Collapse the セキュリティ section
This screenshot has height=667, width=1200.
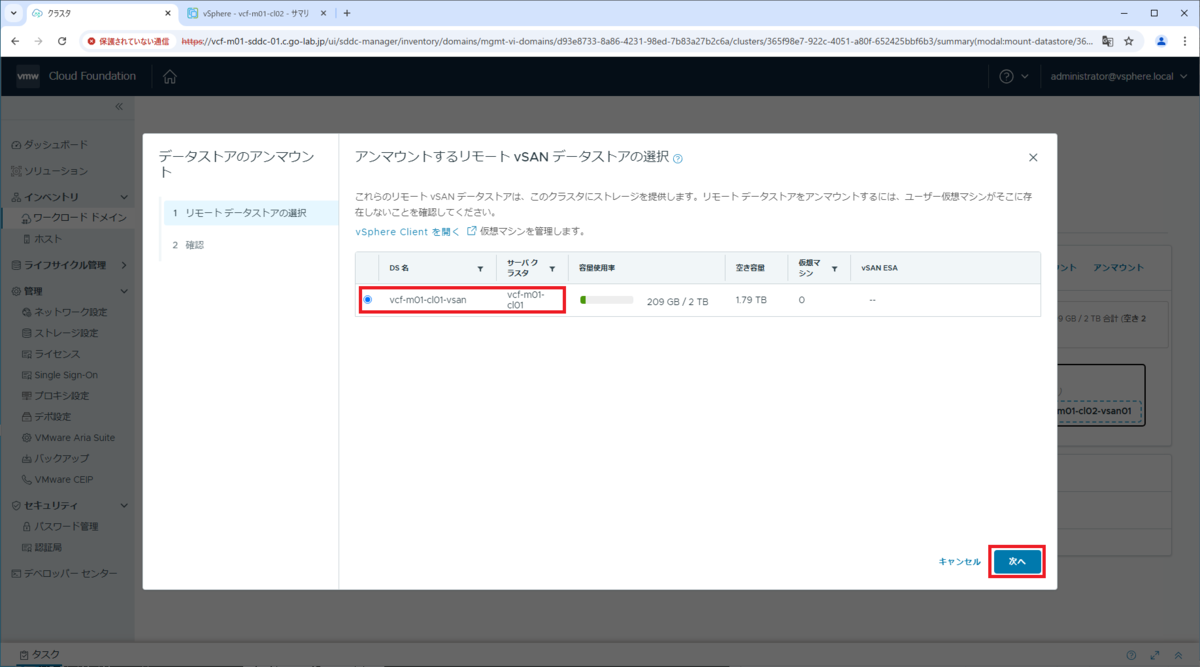tap(124, 505)
